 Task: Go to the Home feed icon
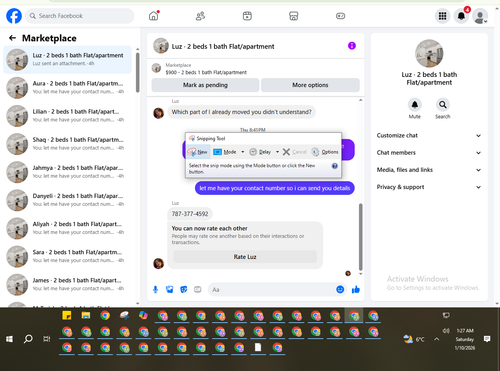(154, 16)
